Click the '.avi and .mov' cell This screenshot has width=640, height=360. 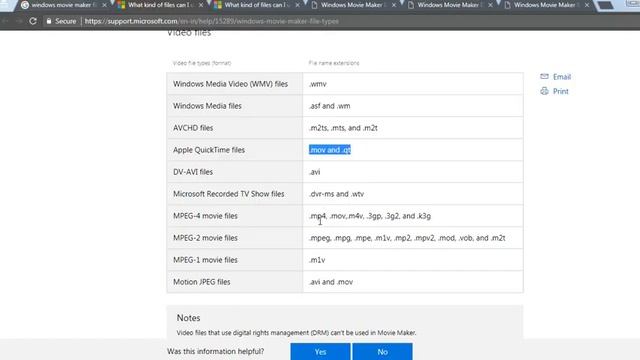click(x=413, y=282)
